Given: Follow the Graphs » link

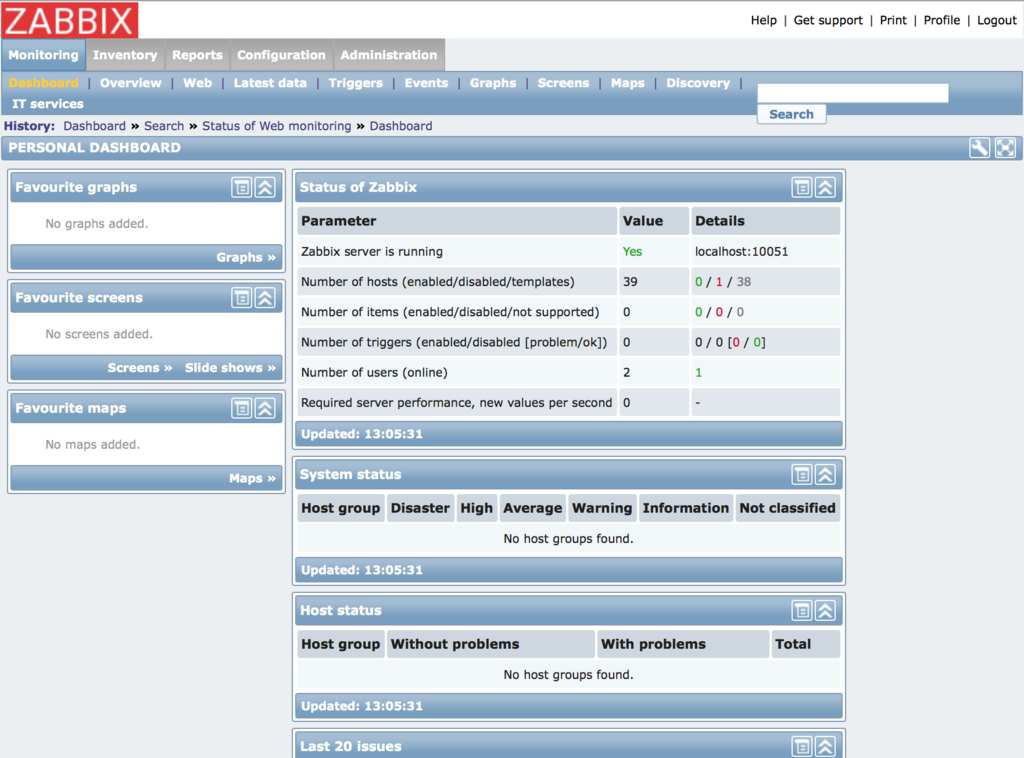Looking at the screenshot, I should (246, 257).
